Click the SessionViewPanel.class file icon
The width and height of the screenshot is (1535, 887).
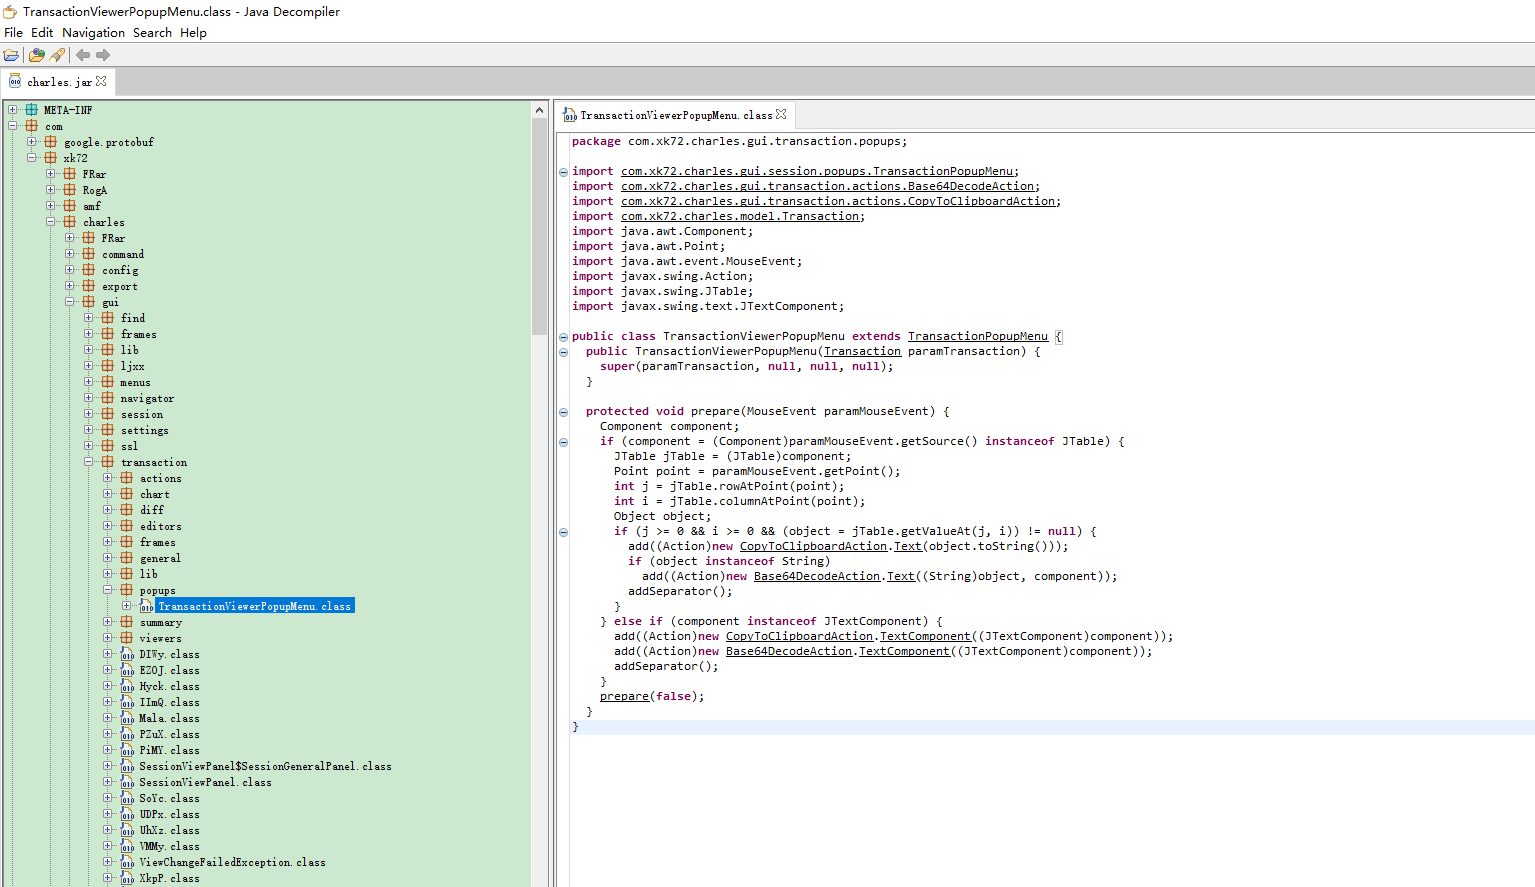point(127,782)
